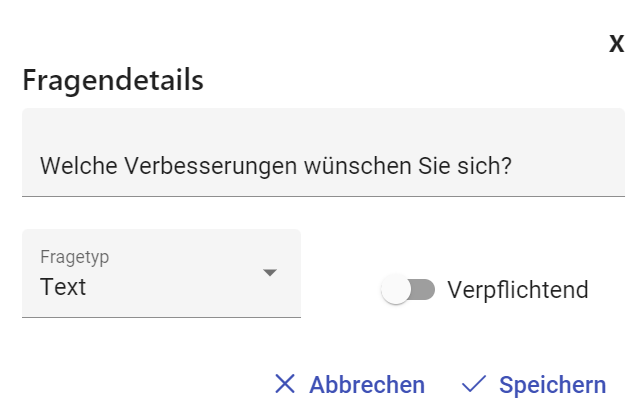Screen dimensions: 640x412
Task: Click the Fragetyp dropdown arrow icon
Action: click(269, 273)
